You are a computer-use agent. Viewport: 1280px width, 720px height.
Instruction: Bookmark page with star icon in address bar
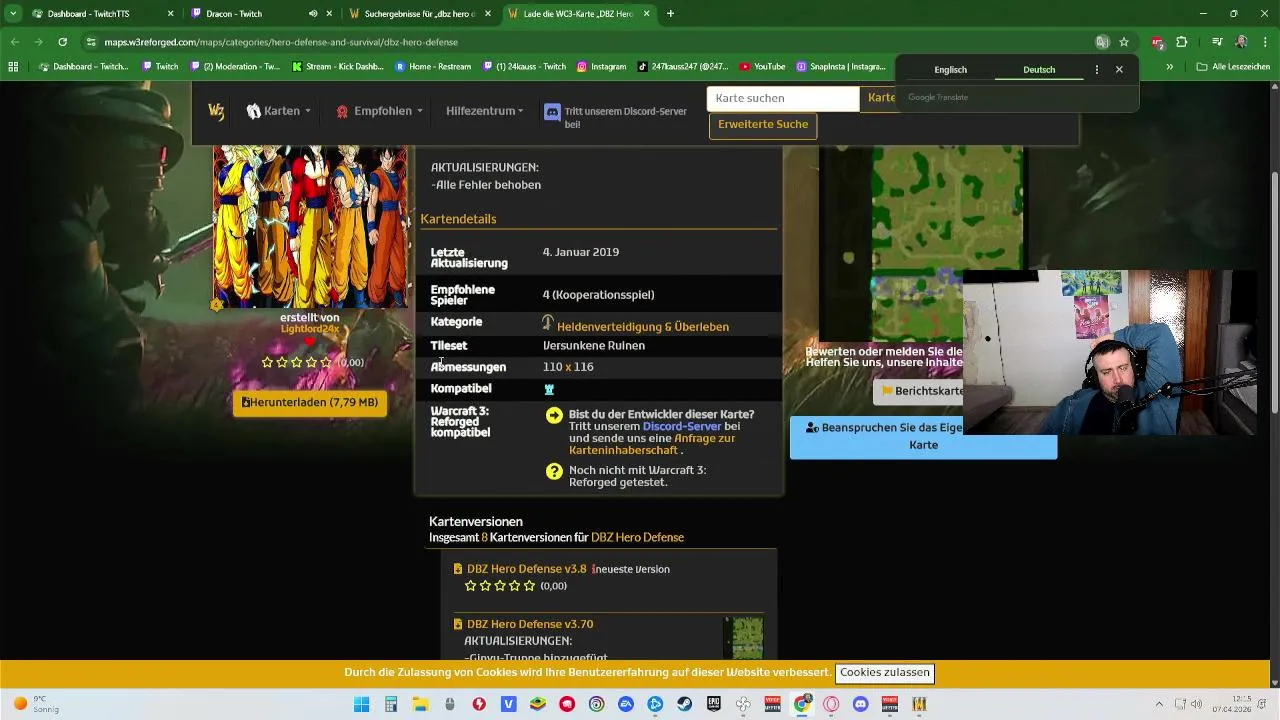(x=1124, y=42)
